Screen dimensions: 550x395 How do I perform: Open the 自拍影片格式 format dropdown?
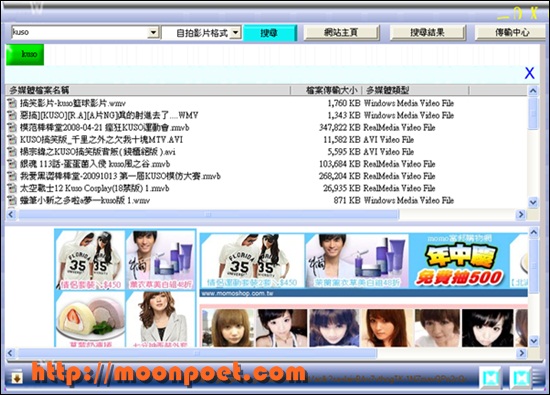pyautogui.click(x=236, y=33)
